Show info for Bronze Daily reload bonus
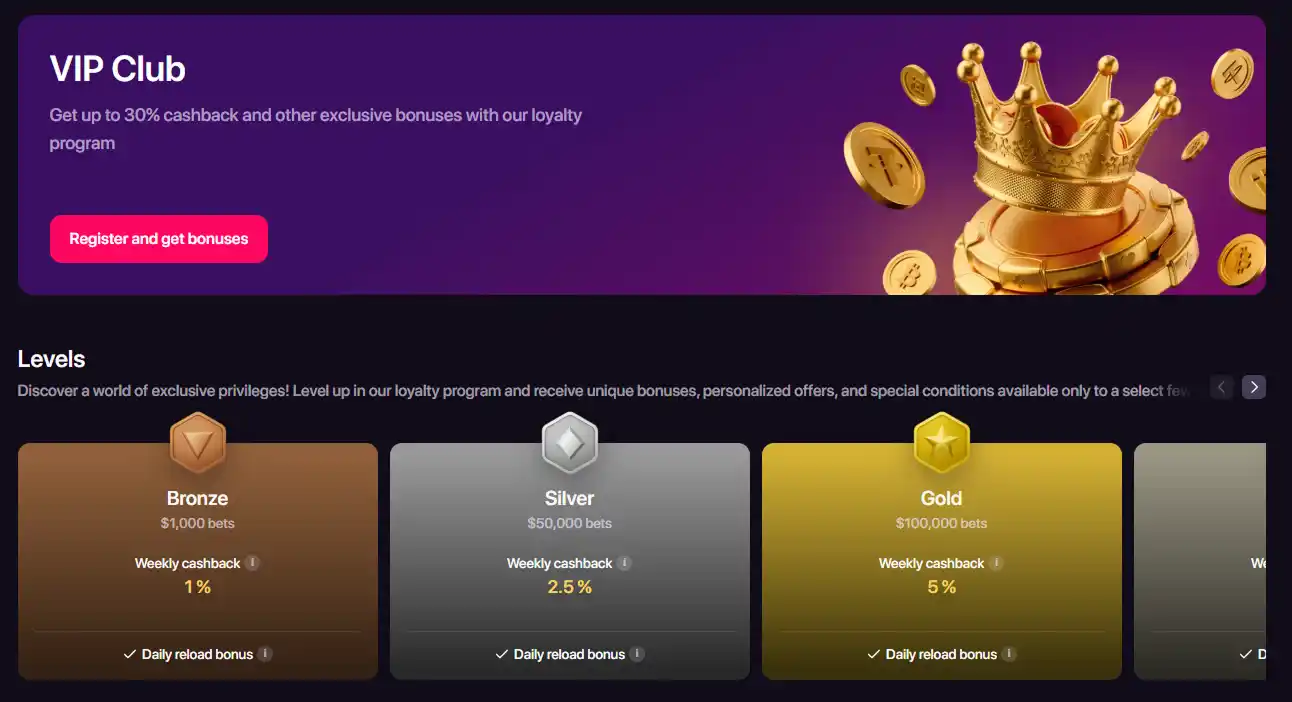This screenshot has height=702, width=1292. click(265, 654)
